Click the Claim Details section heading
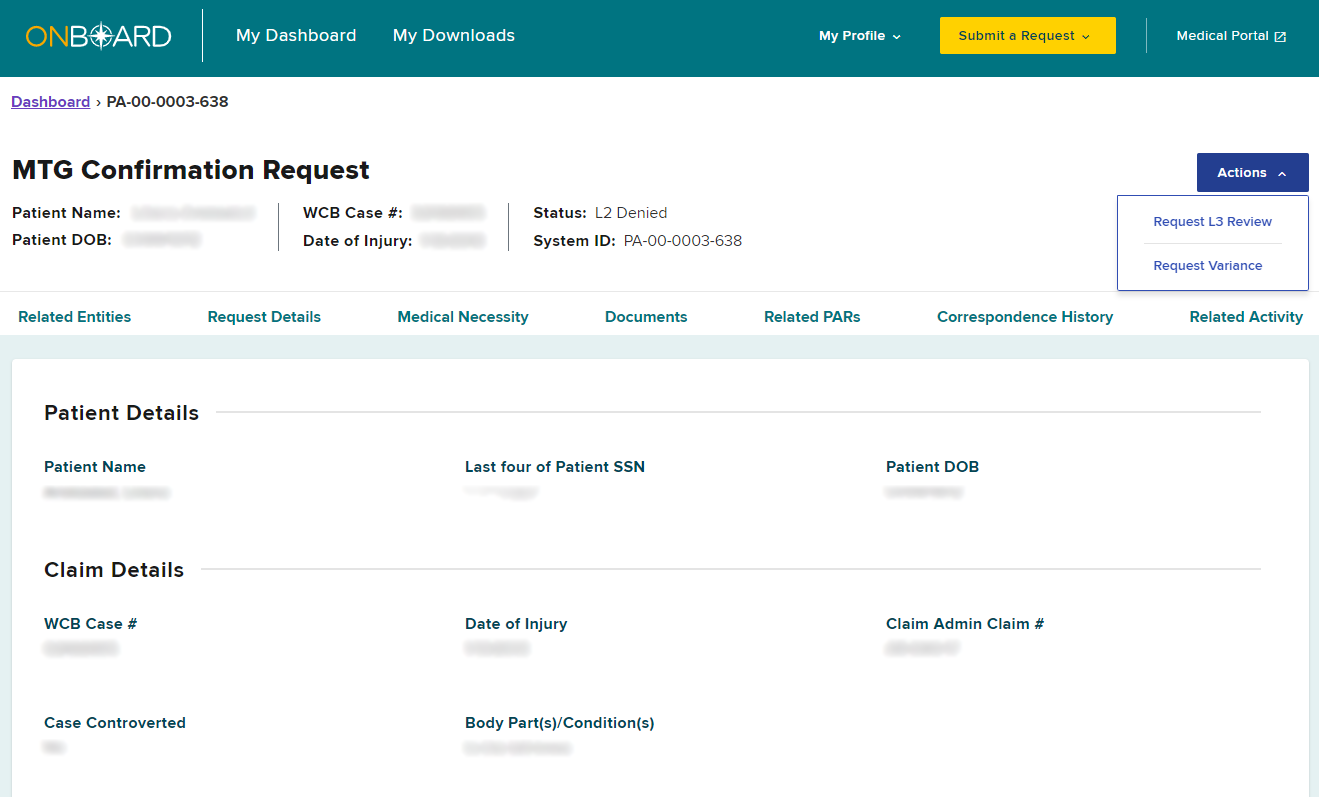The width and height of the screenshot is (1319, 797). pos(114,570)
